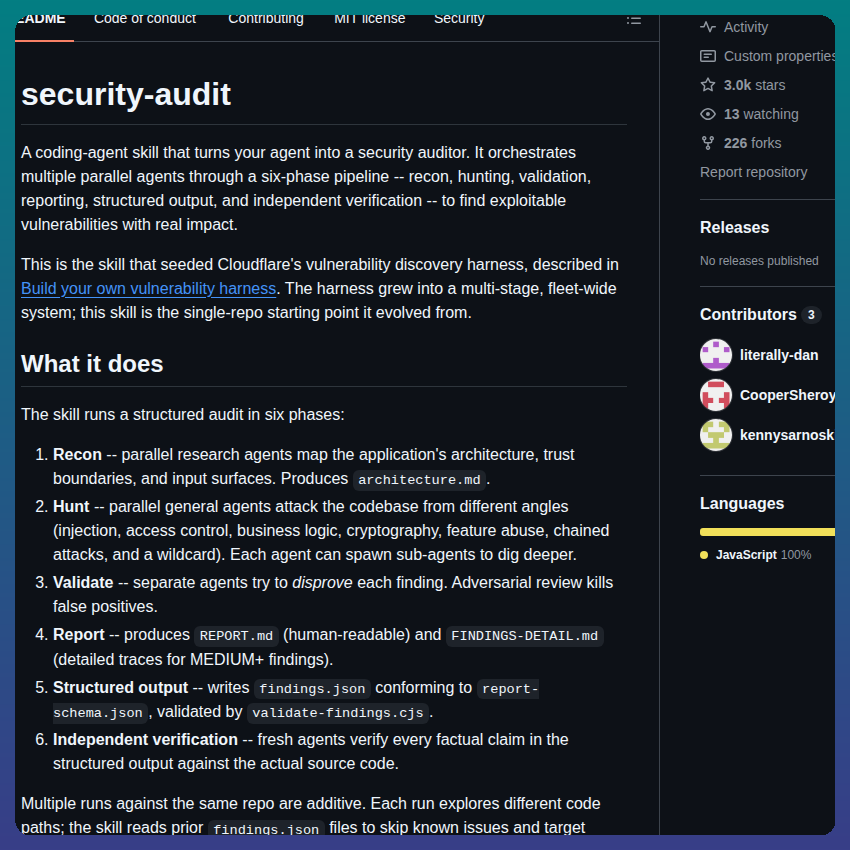
Task: Click the yellow JavaScript language bar
Action: click(x=767, y=532)
